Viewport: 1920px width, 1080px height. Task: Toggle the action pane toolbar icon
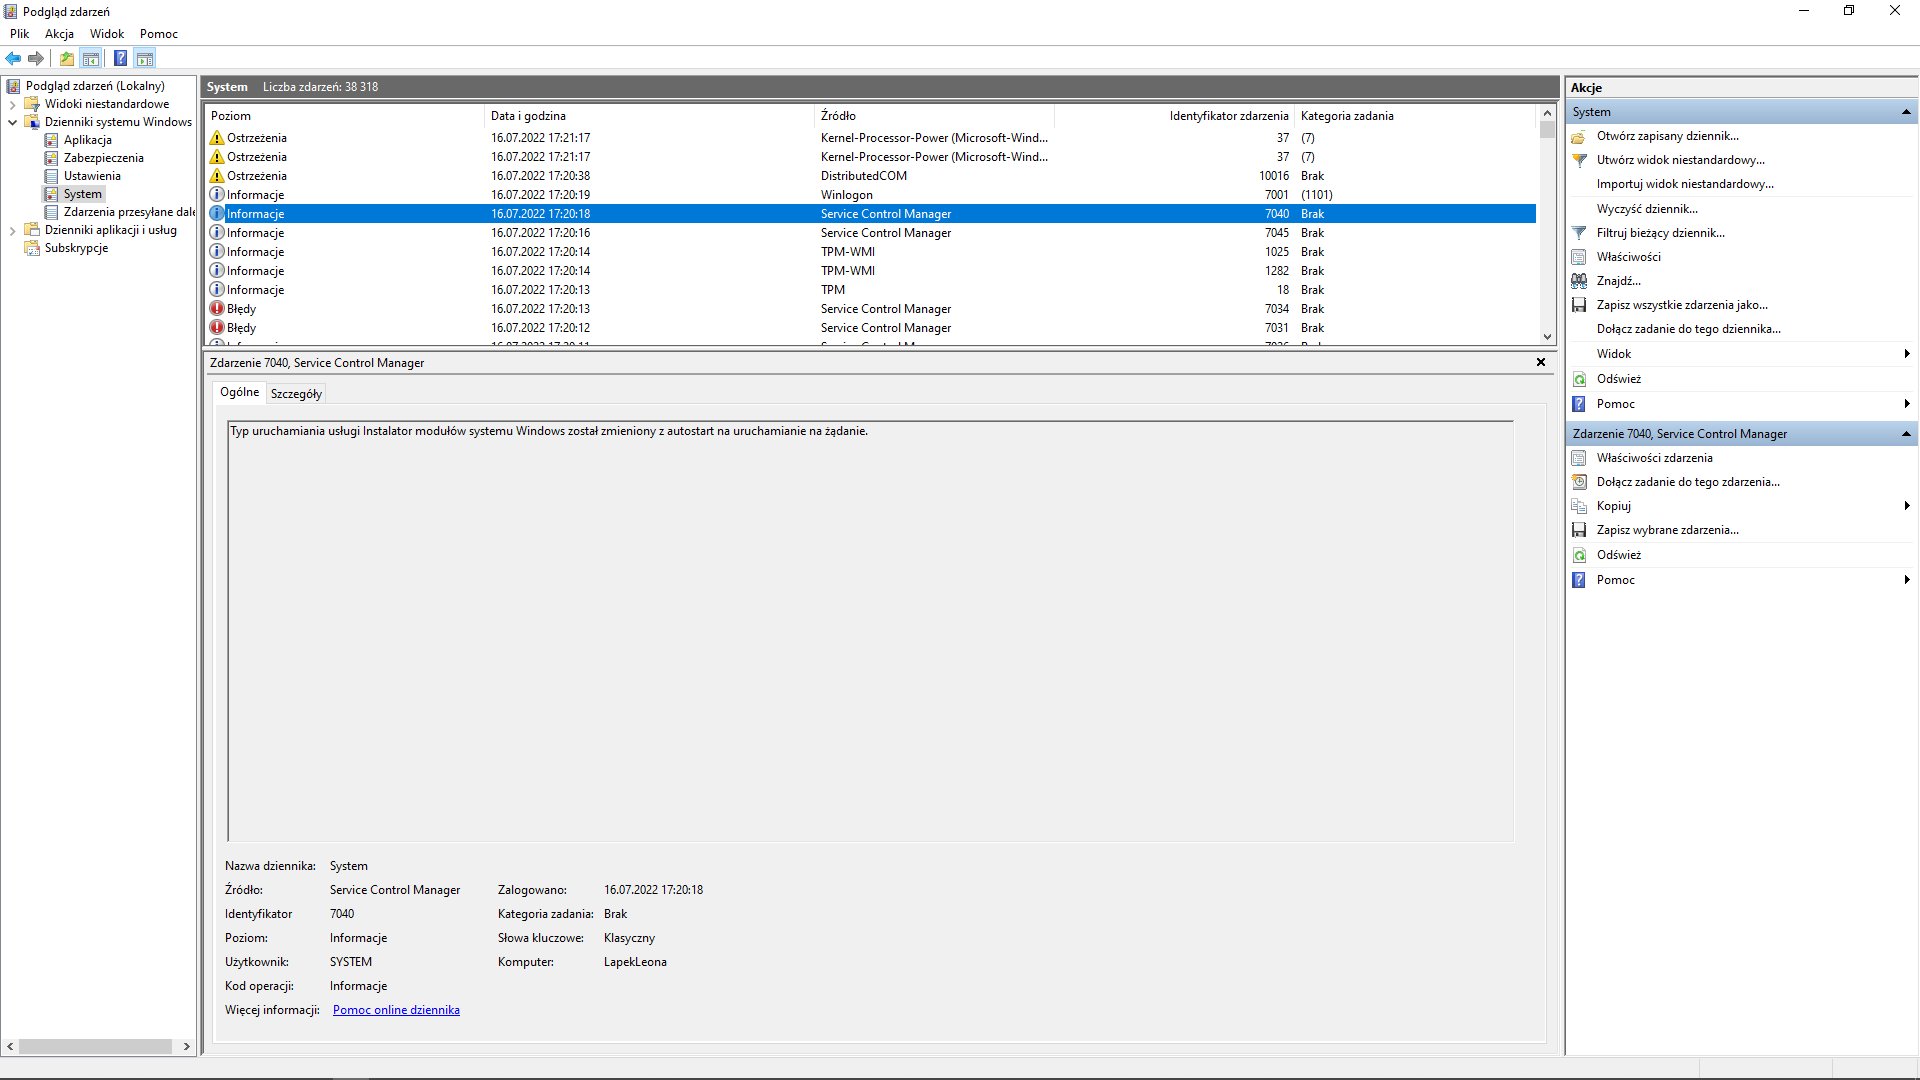tap(145, 58)
